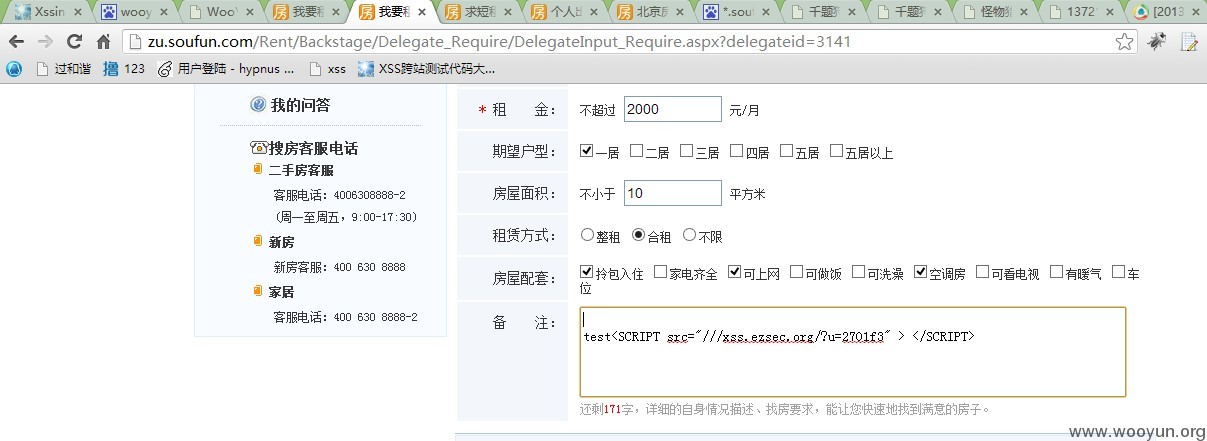
Task: Close the 北京房 tab
Action: (678, 12)
